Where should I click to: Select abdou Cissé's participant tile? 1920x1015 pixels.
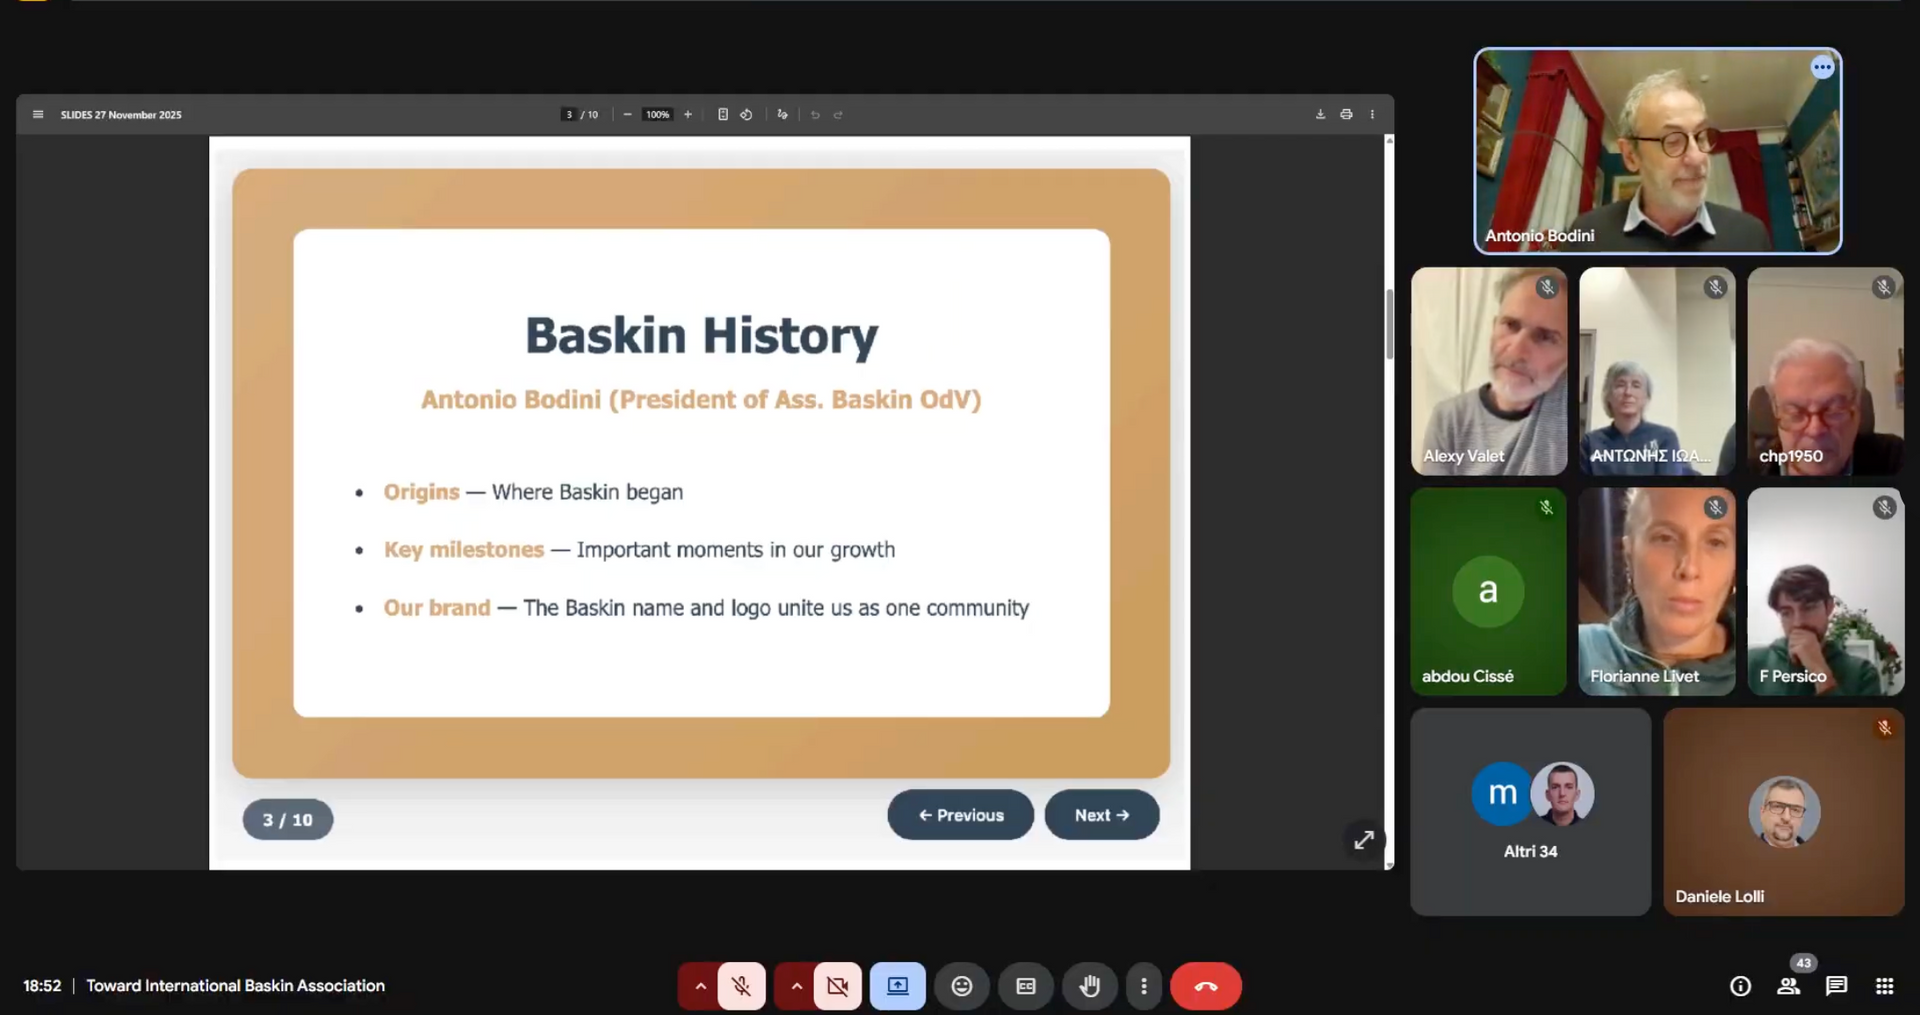tap(1489, 591)
